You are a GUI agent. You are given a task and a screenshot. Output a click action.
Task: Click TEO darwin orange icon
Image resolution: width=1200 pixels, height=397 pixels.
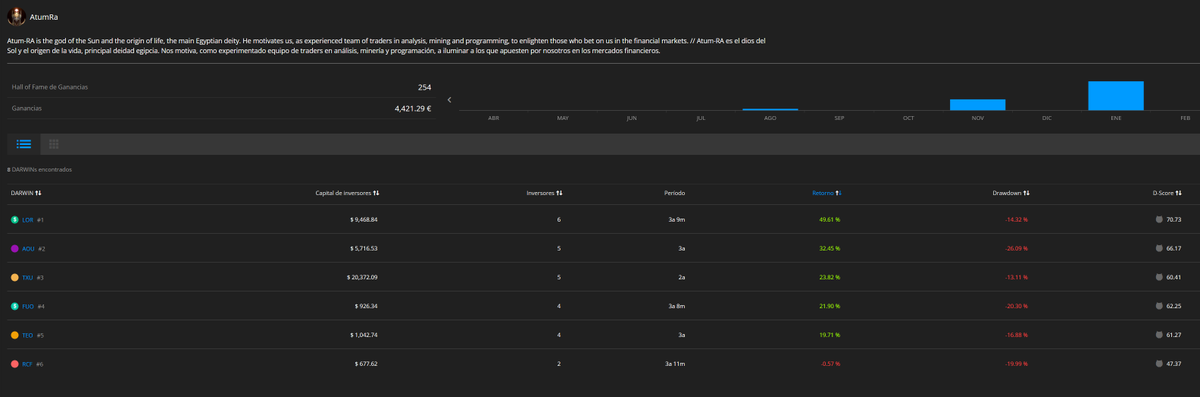tap(15, 335)
